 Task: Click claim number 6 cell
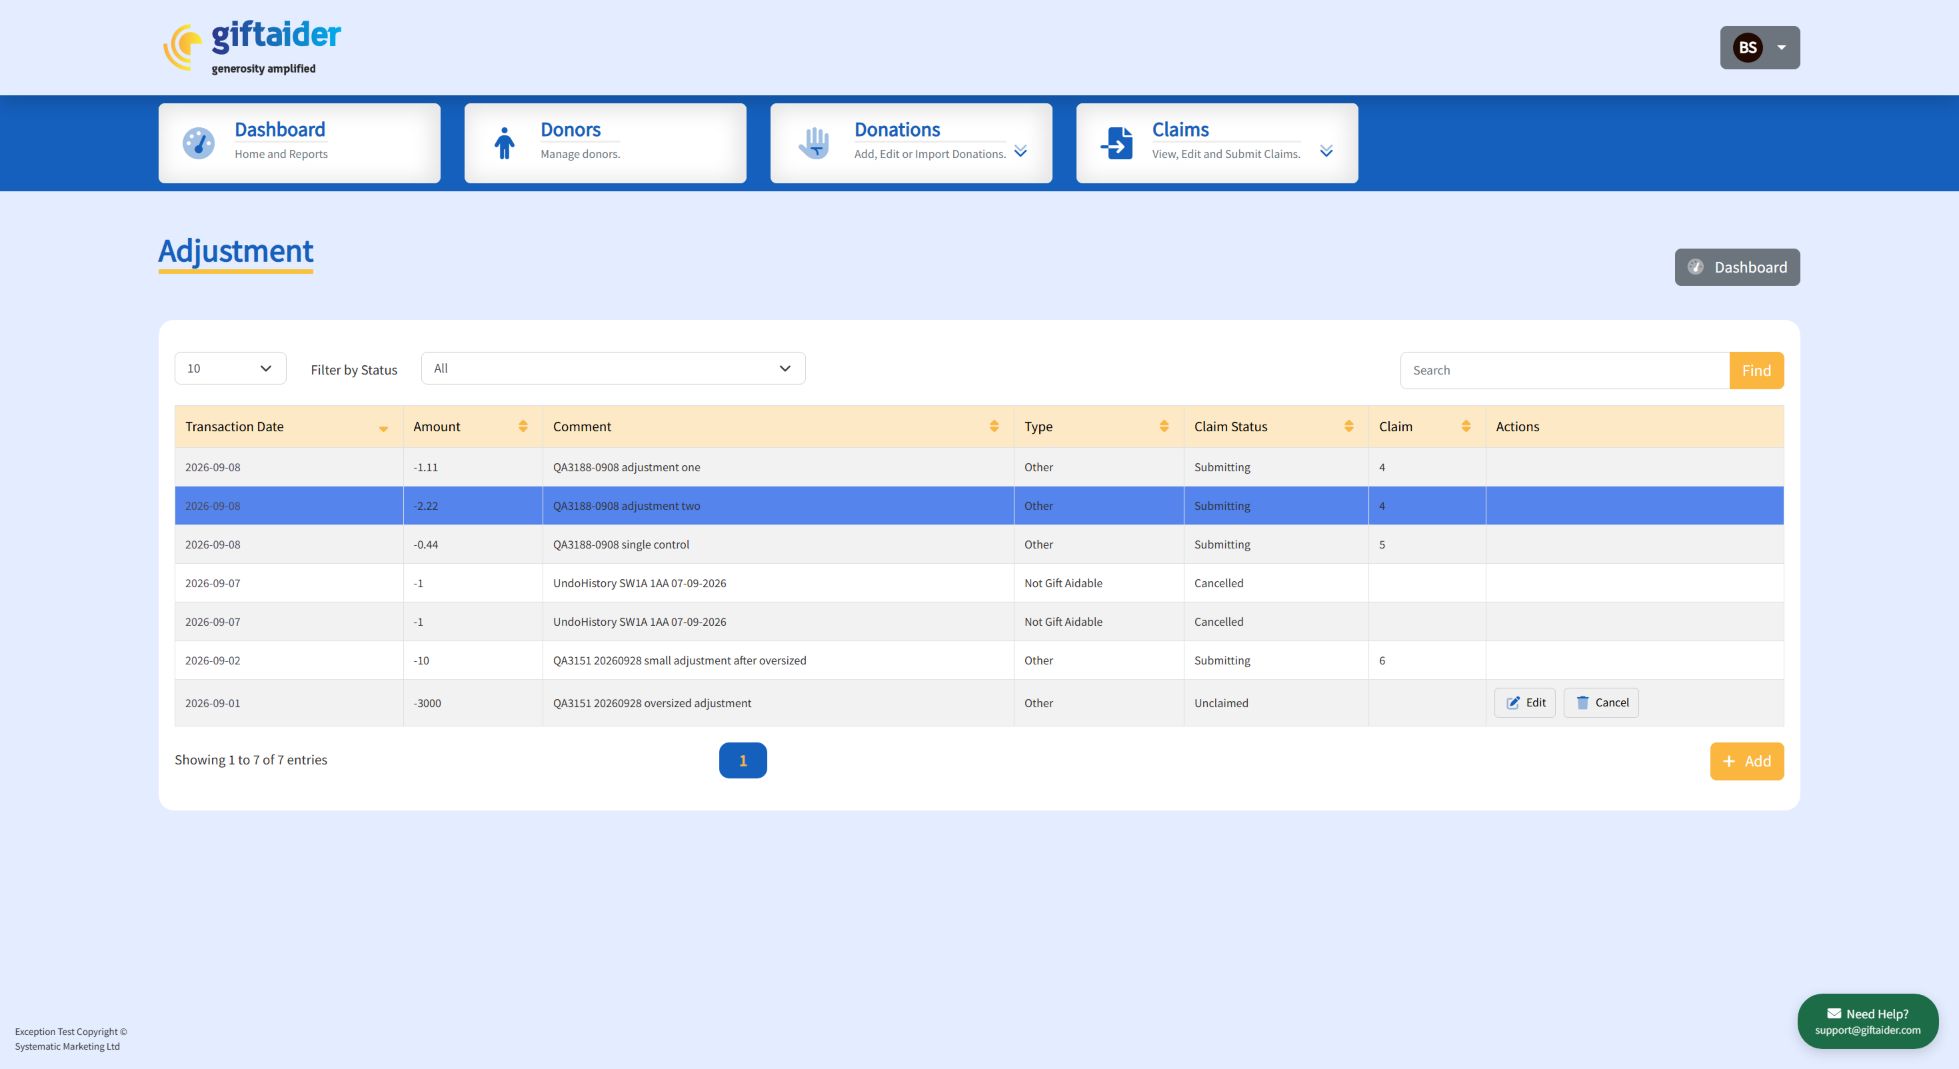(1426, 661)
